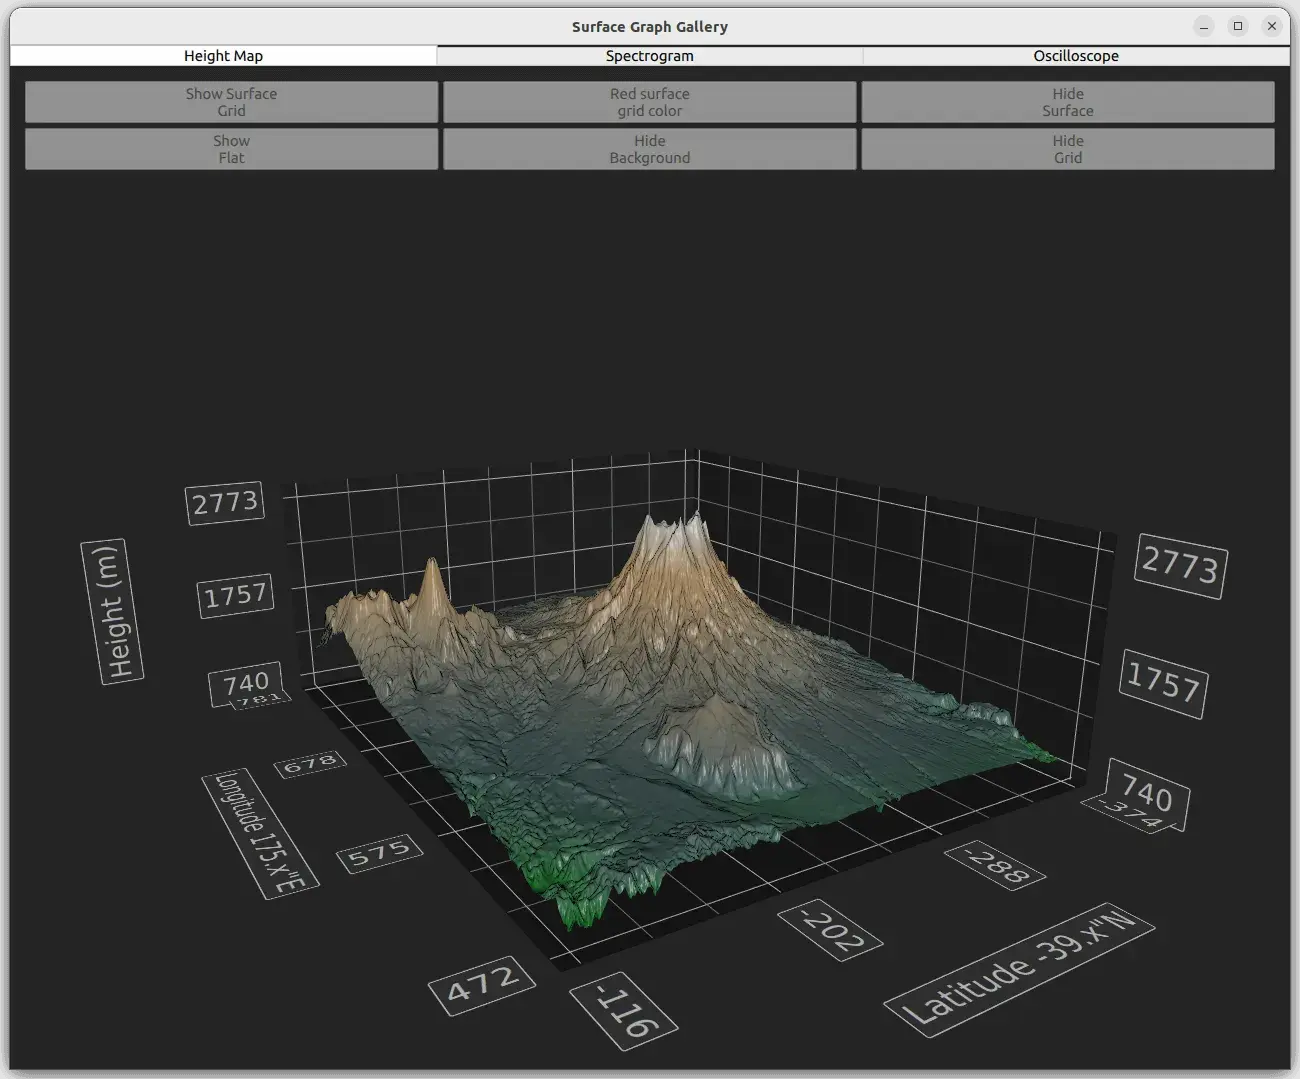The width and height of the screenshot is (1300, 1079).
Task: Enable Show Flat shading mode
Action: (x=231, y=148)
